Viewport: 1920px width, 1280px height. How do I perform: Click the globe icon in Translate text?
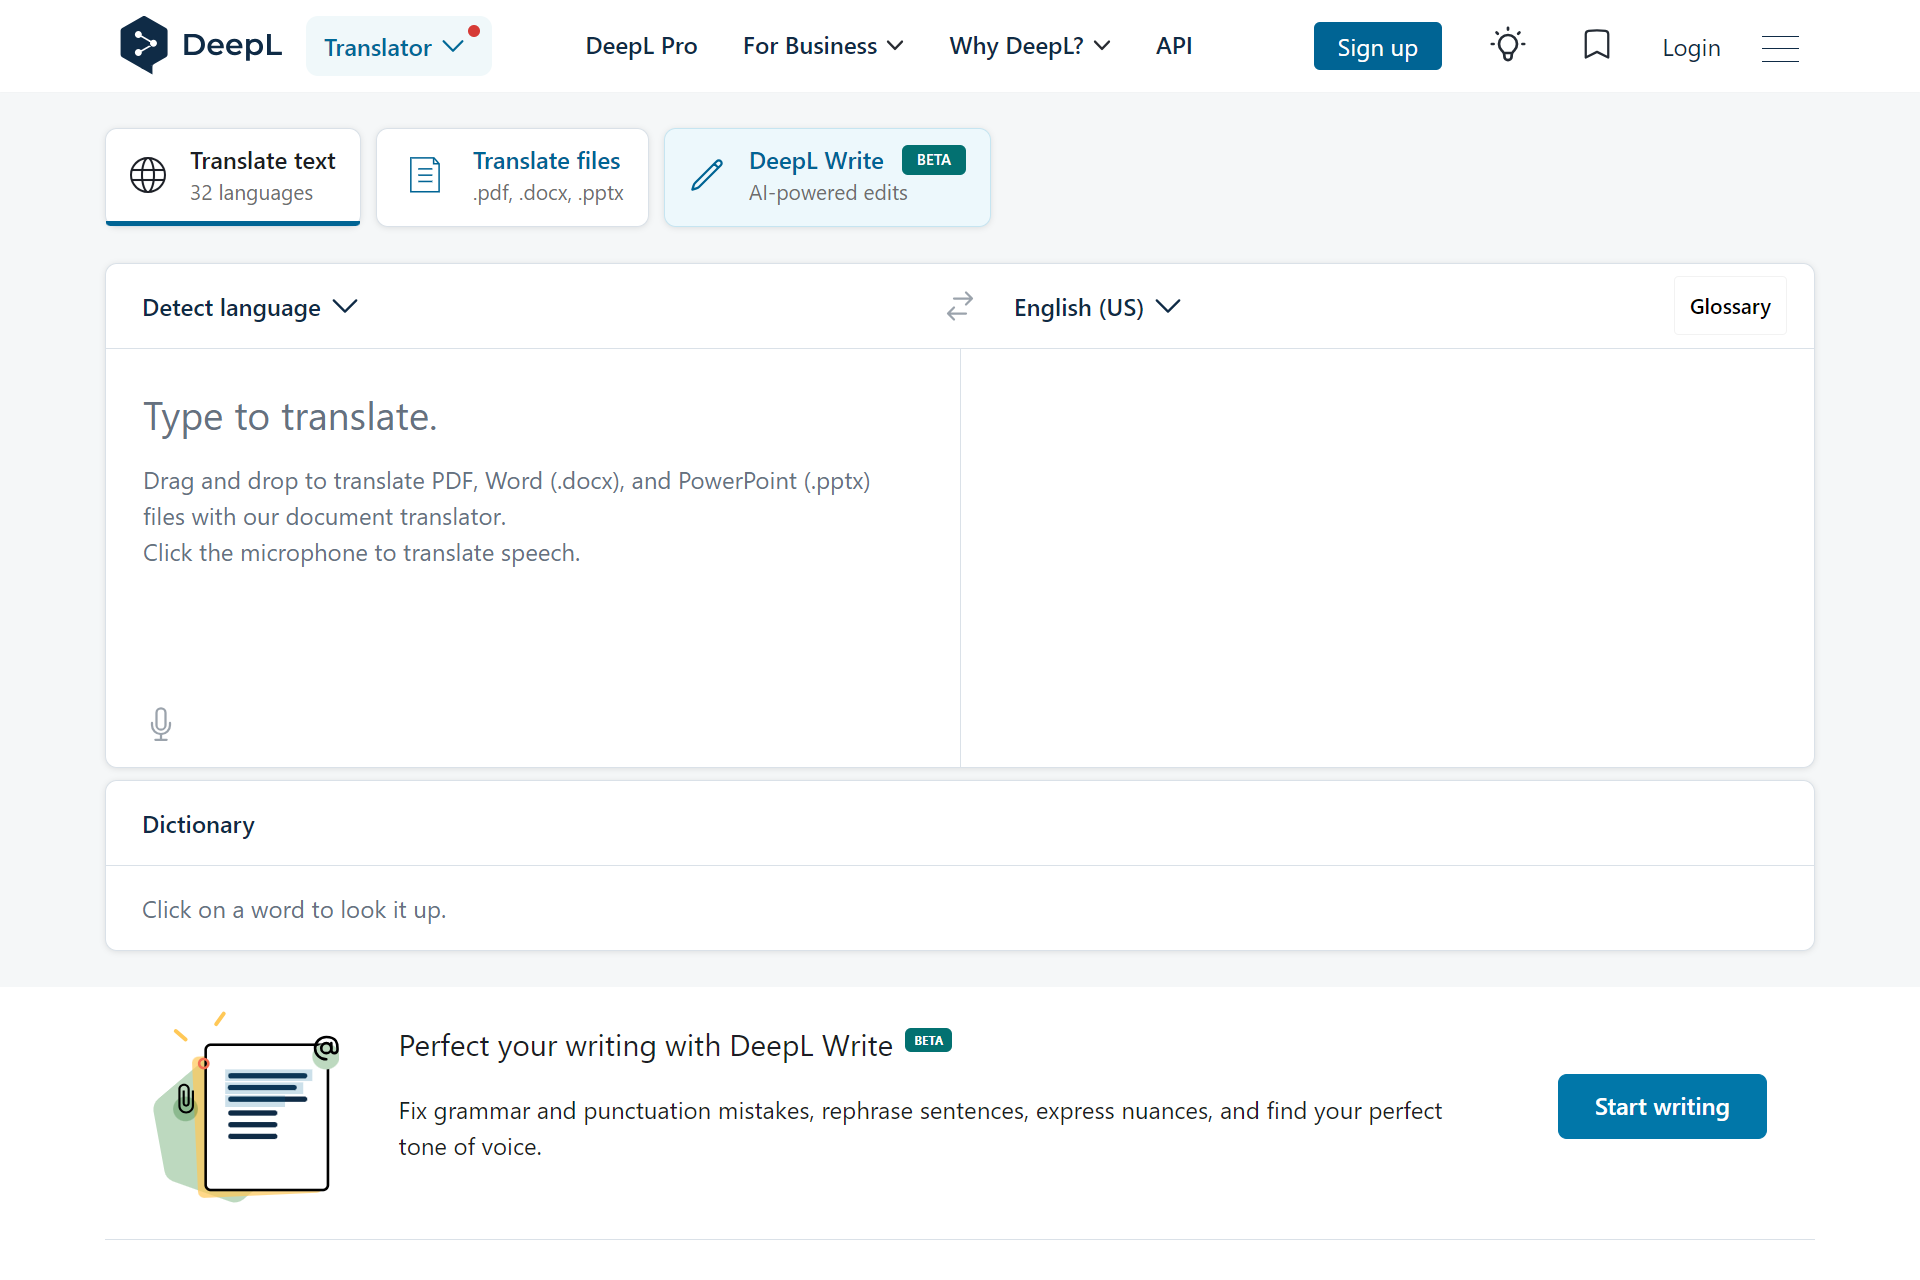pos(148,175)
